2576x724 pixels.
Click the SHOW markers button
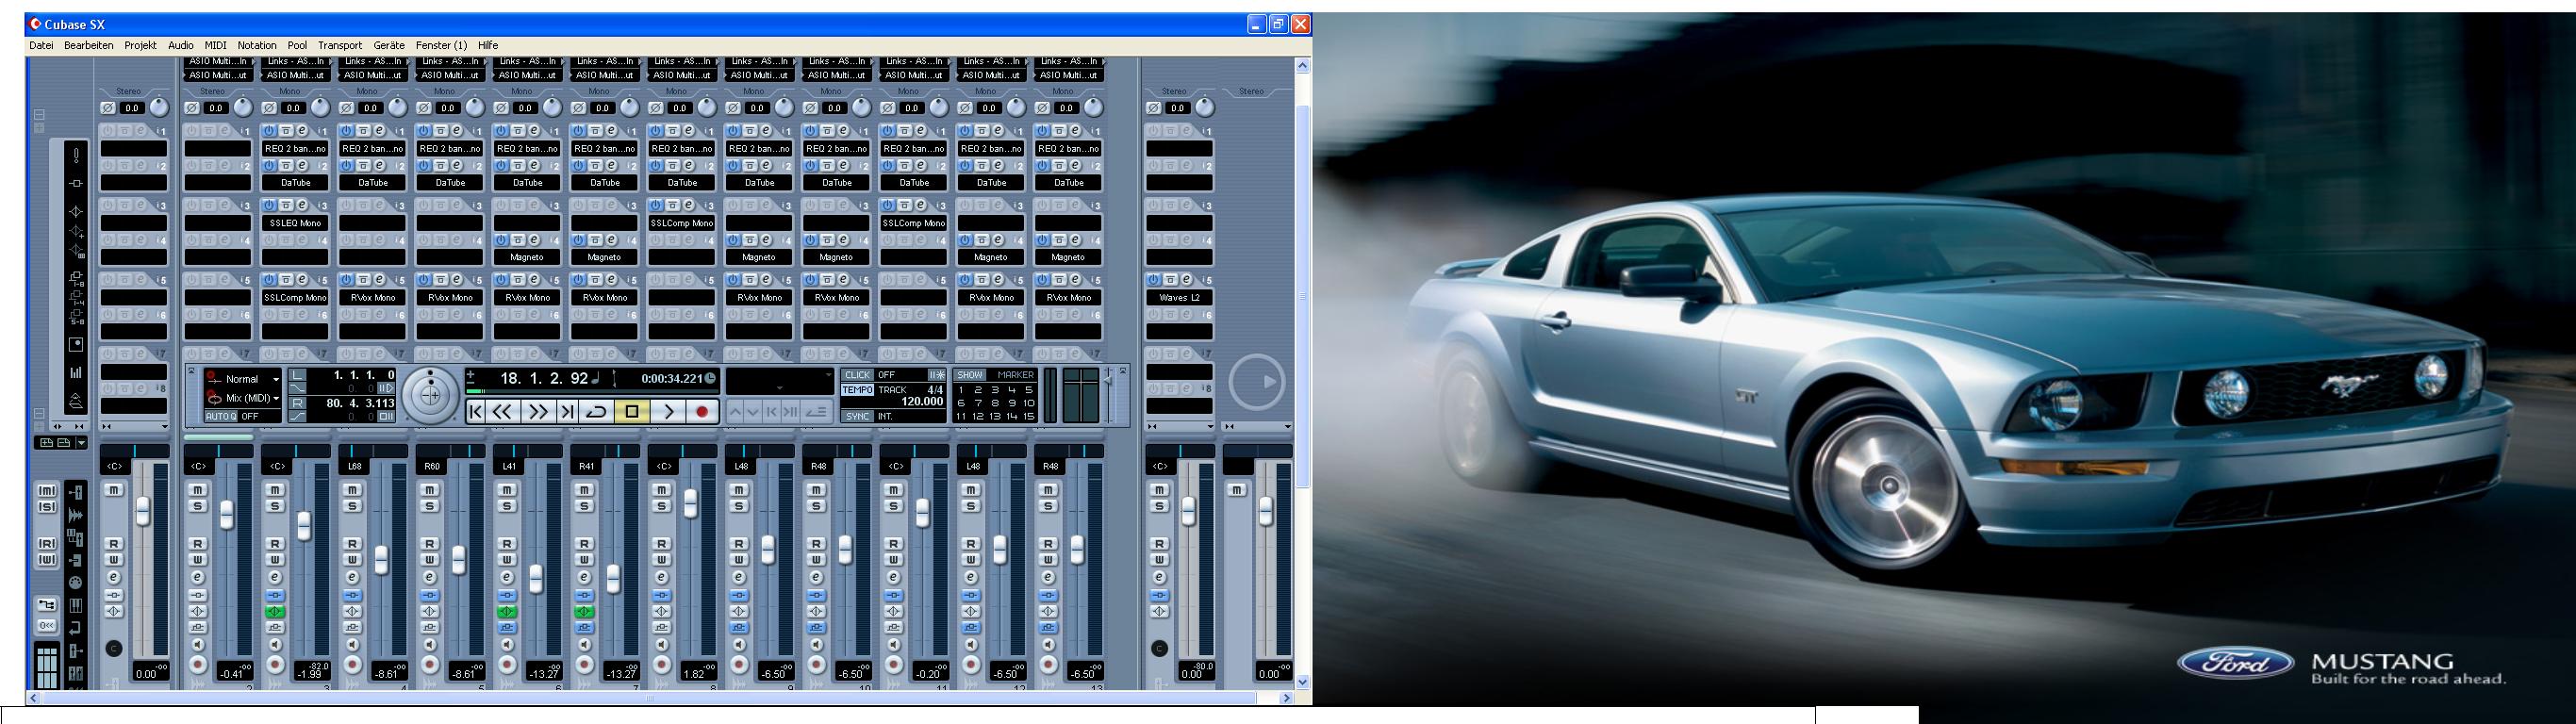coord(970,375)
